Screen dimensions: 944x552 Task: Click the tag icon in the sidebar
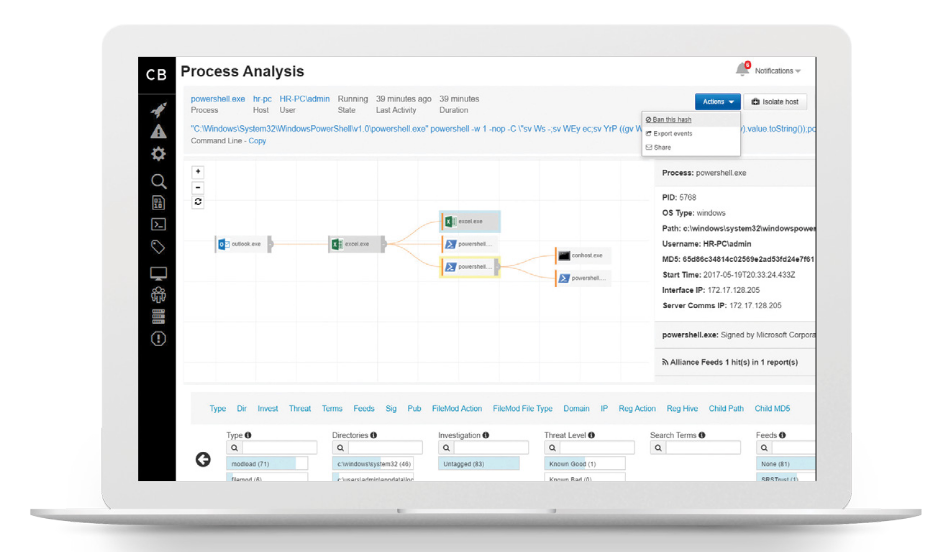pyautogui.click(x=158, y=247)
